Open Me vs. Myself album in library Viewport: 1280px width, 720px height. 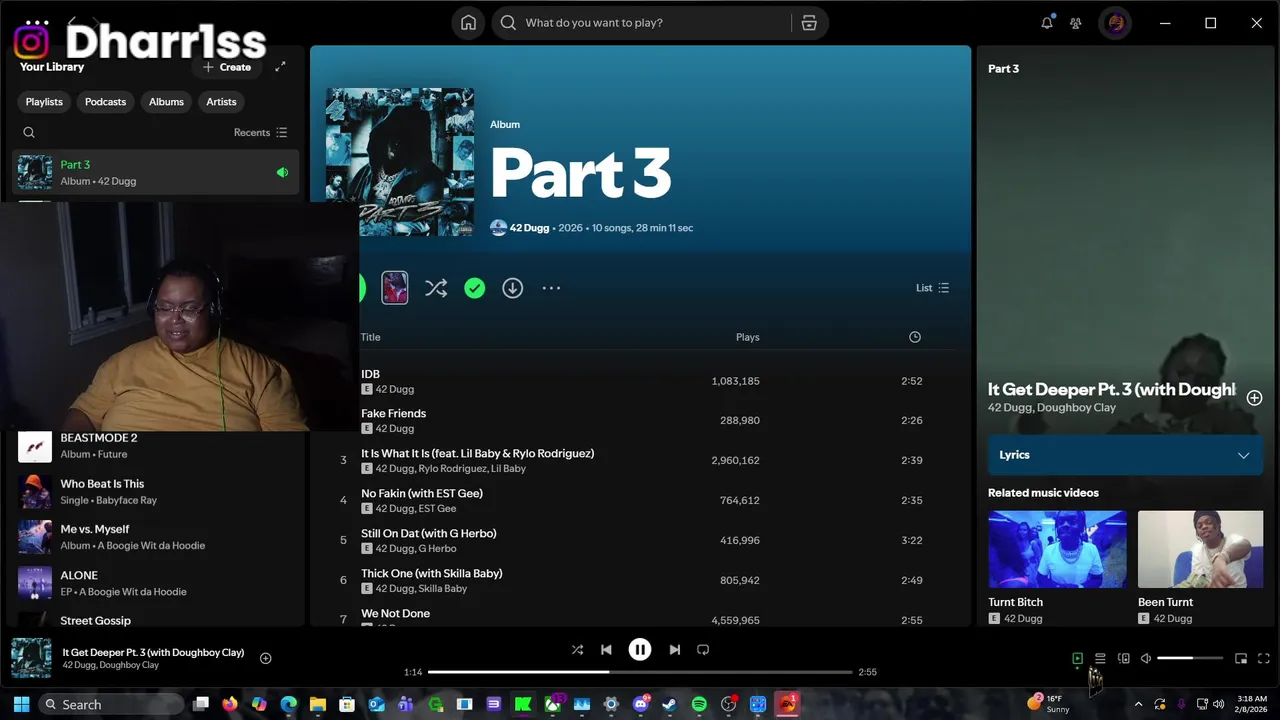tap(156, 537)
